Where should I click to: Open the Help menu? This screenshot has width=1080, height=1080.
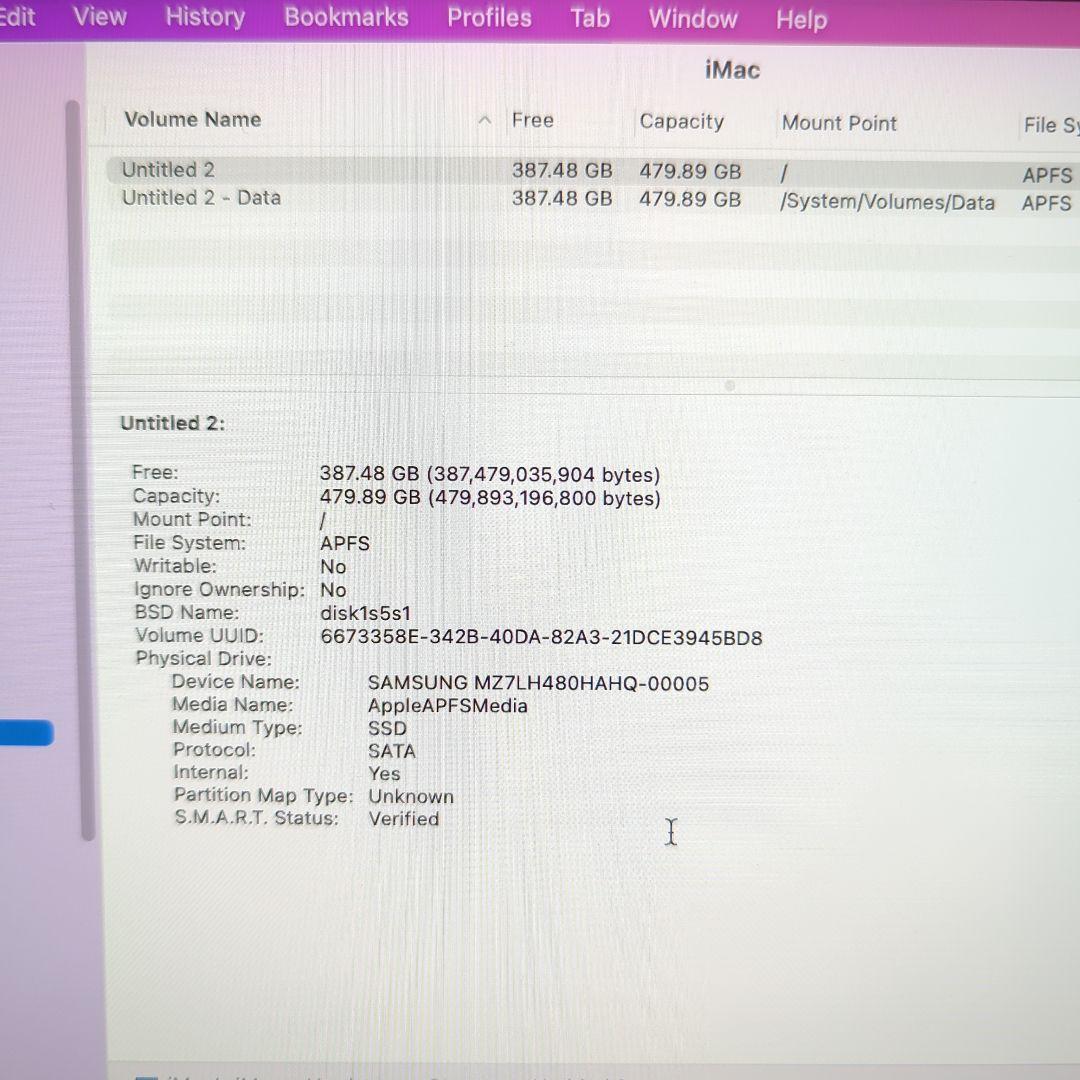[x=800, y=19]
